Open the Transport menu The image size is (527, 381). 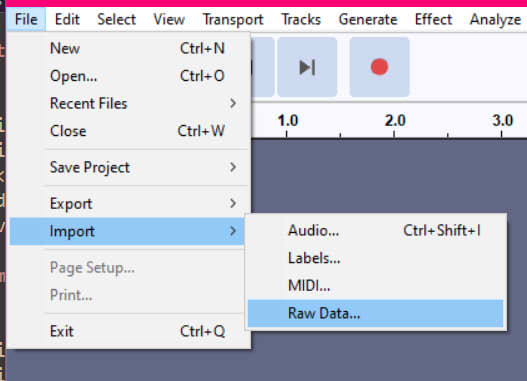233,19
